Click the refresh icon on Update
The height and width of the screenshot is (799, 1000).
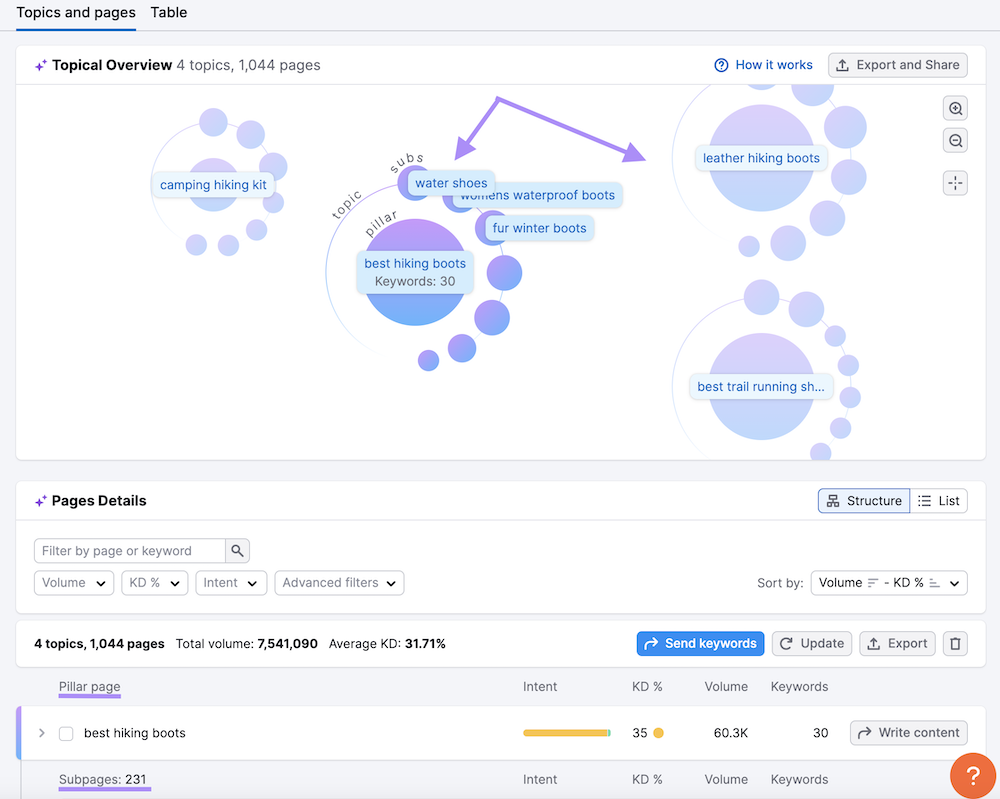click(786, 643)
